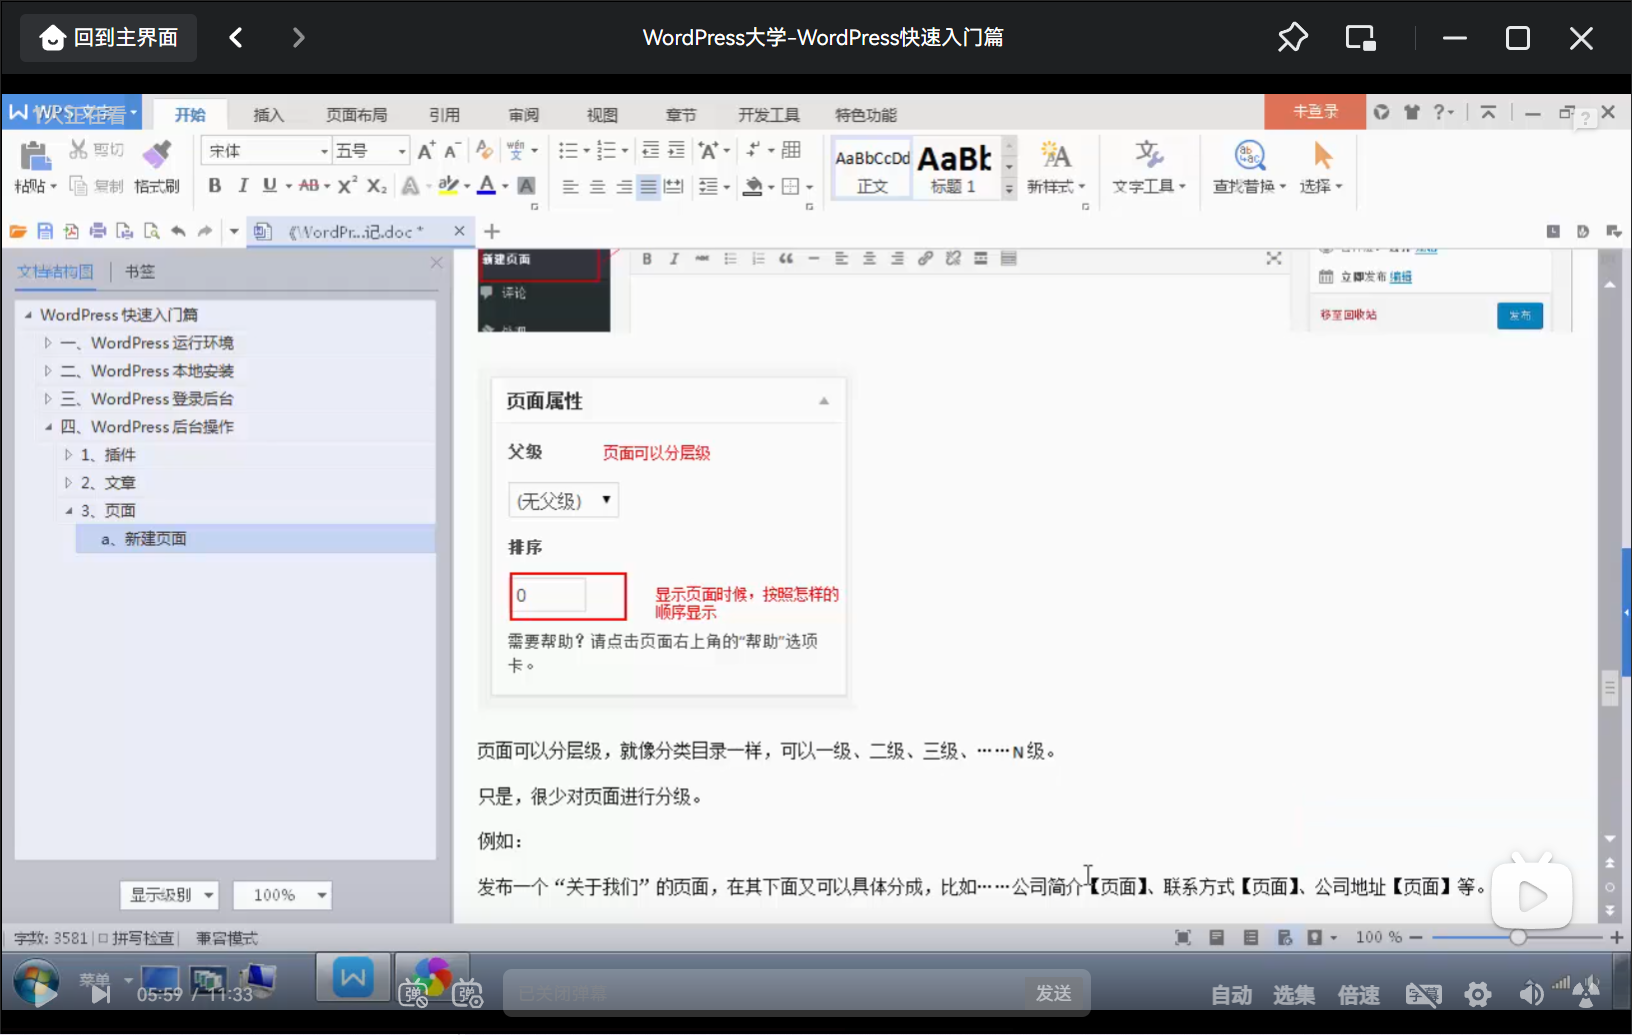Open the 视图 ribbon tab
The height and width of the screenshot is (1035, 1632).
coord(602,115)
